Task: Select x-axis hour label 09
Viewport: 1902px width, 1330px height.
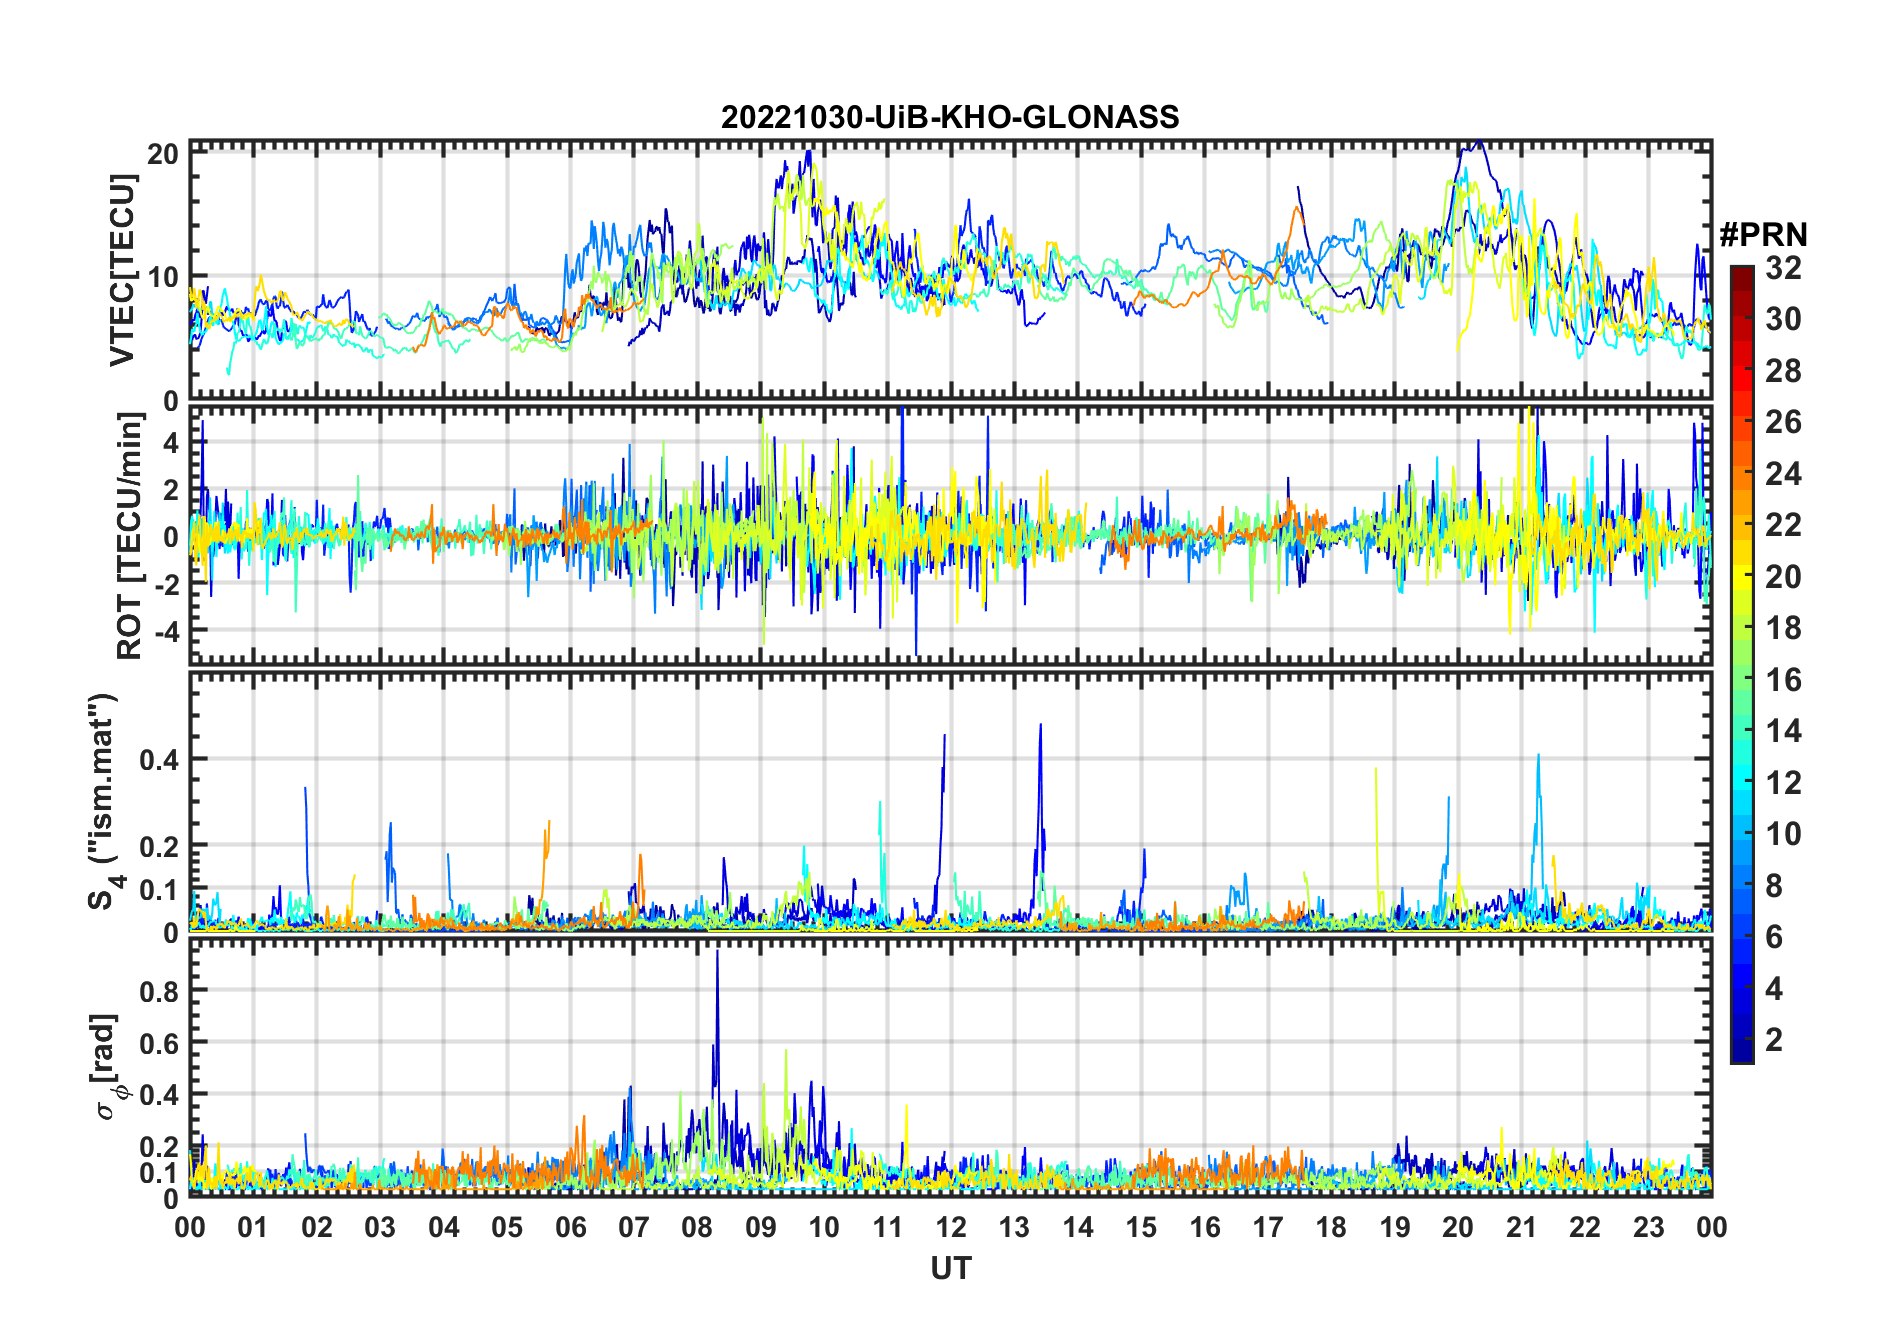Action: (761, 1228)
